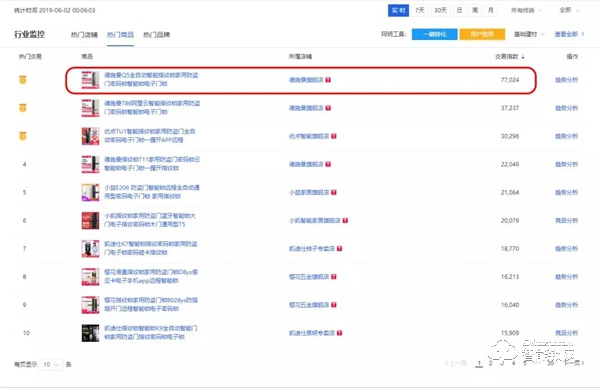This screenshot has height=388, width=600.
Task: Click the Tmall badge in the 20,076 row
Action: click(345, 220)
